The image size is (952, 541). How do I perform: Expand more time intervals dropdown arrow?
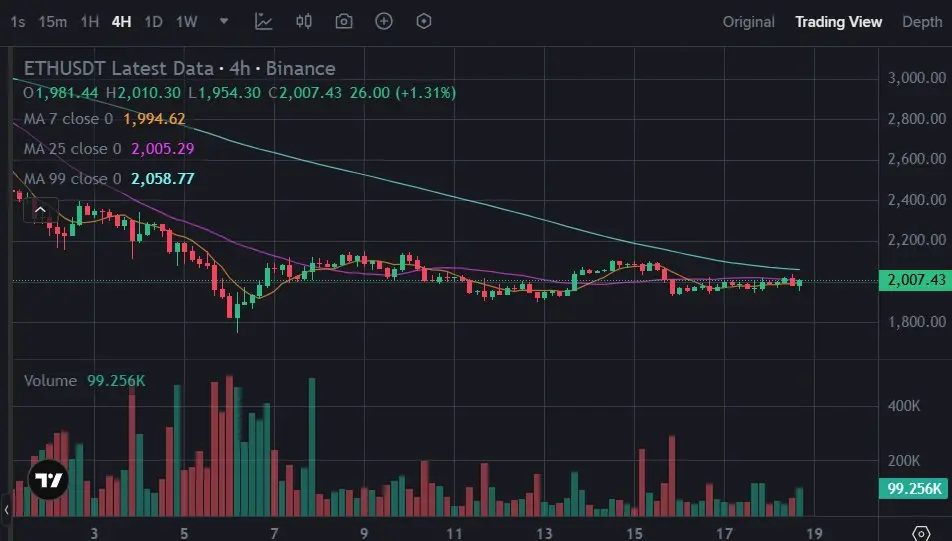coord(224,21)
